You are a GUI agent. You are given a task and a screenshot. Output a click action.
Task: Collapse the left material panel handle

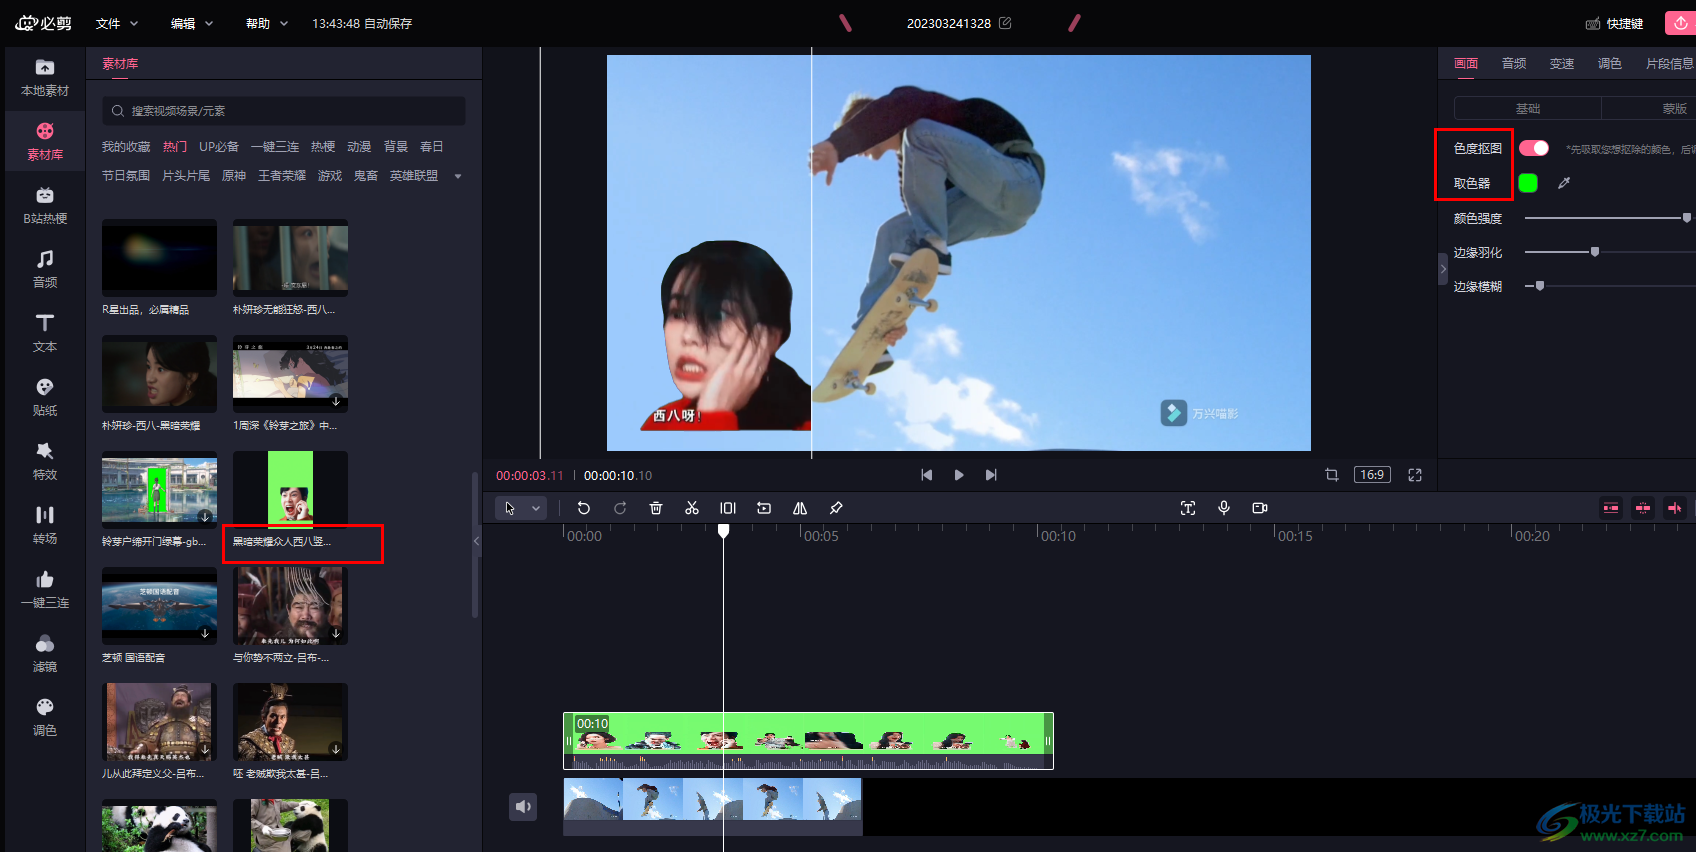[476, 541]
